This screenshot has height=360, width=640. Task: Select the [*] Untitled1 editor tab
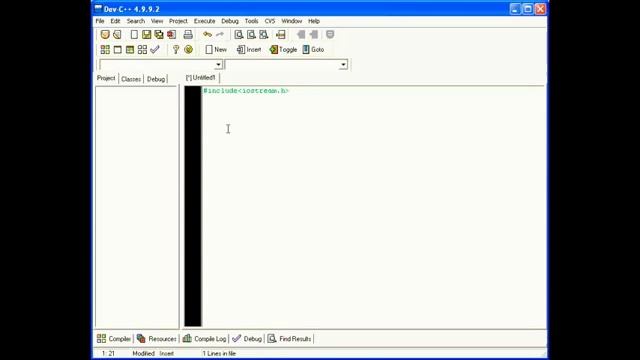(x=200, y=78)
